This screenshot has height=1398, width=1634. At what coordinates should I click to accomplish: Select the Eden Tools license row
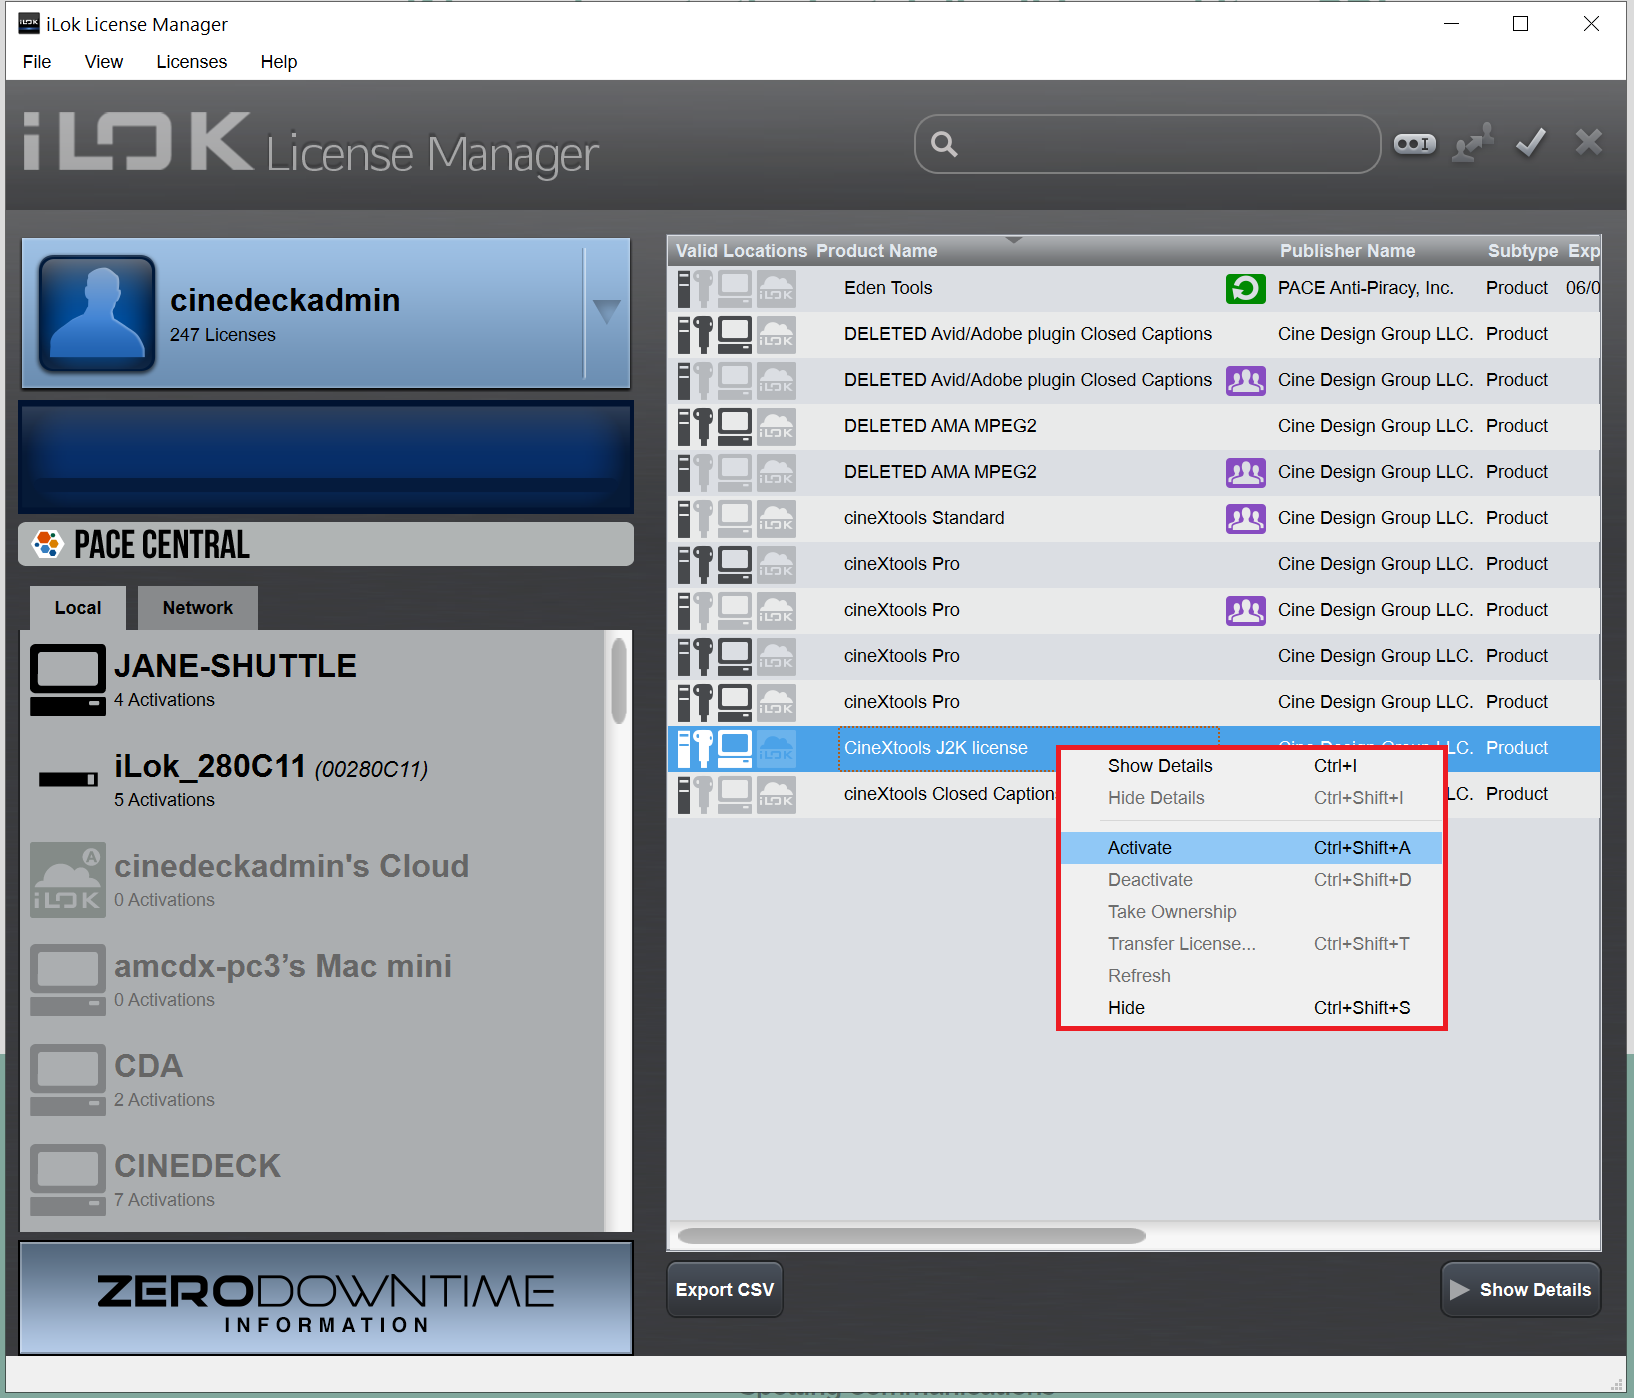coord(1134,289)
